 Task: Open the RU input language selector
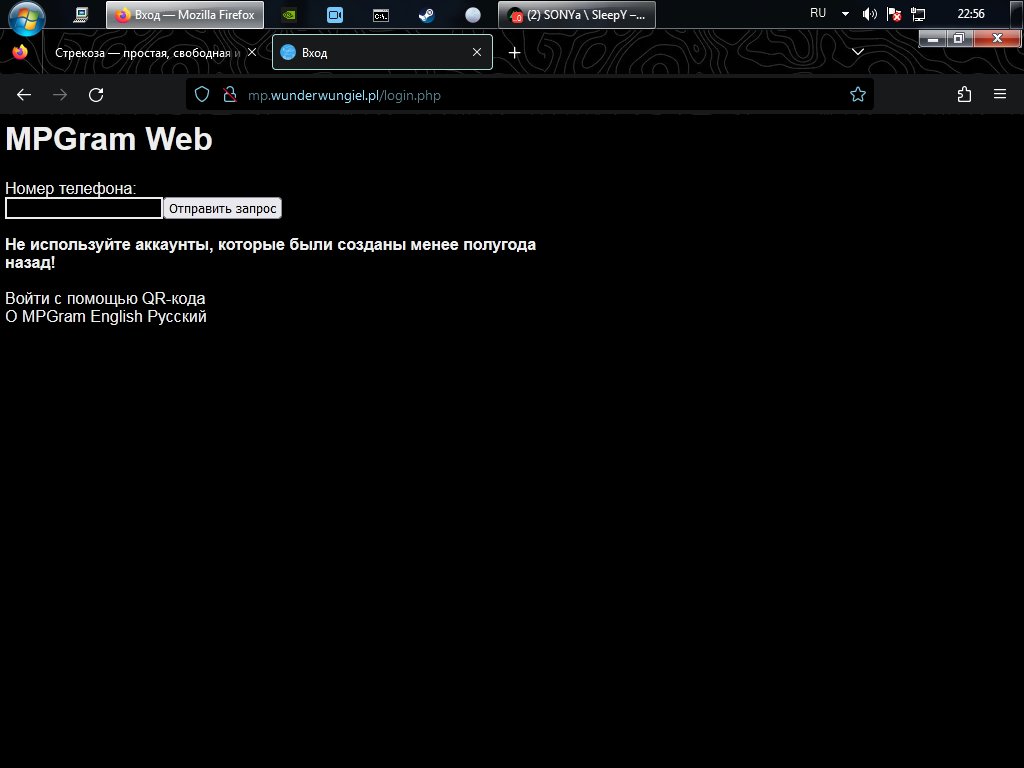pos(818,13)
